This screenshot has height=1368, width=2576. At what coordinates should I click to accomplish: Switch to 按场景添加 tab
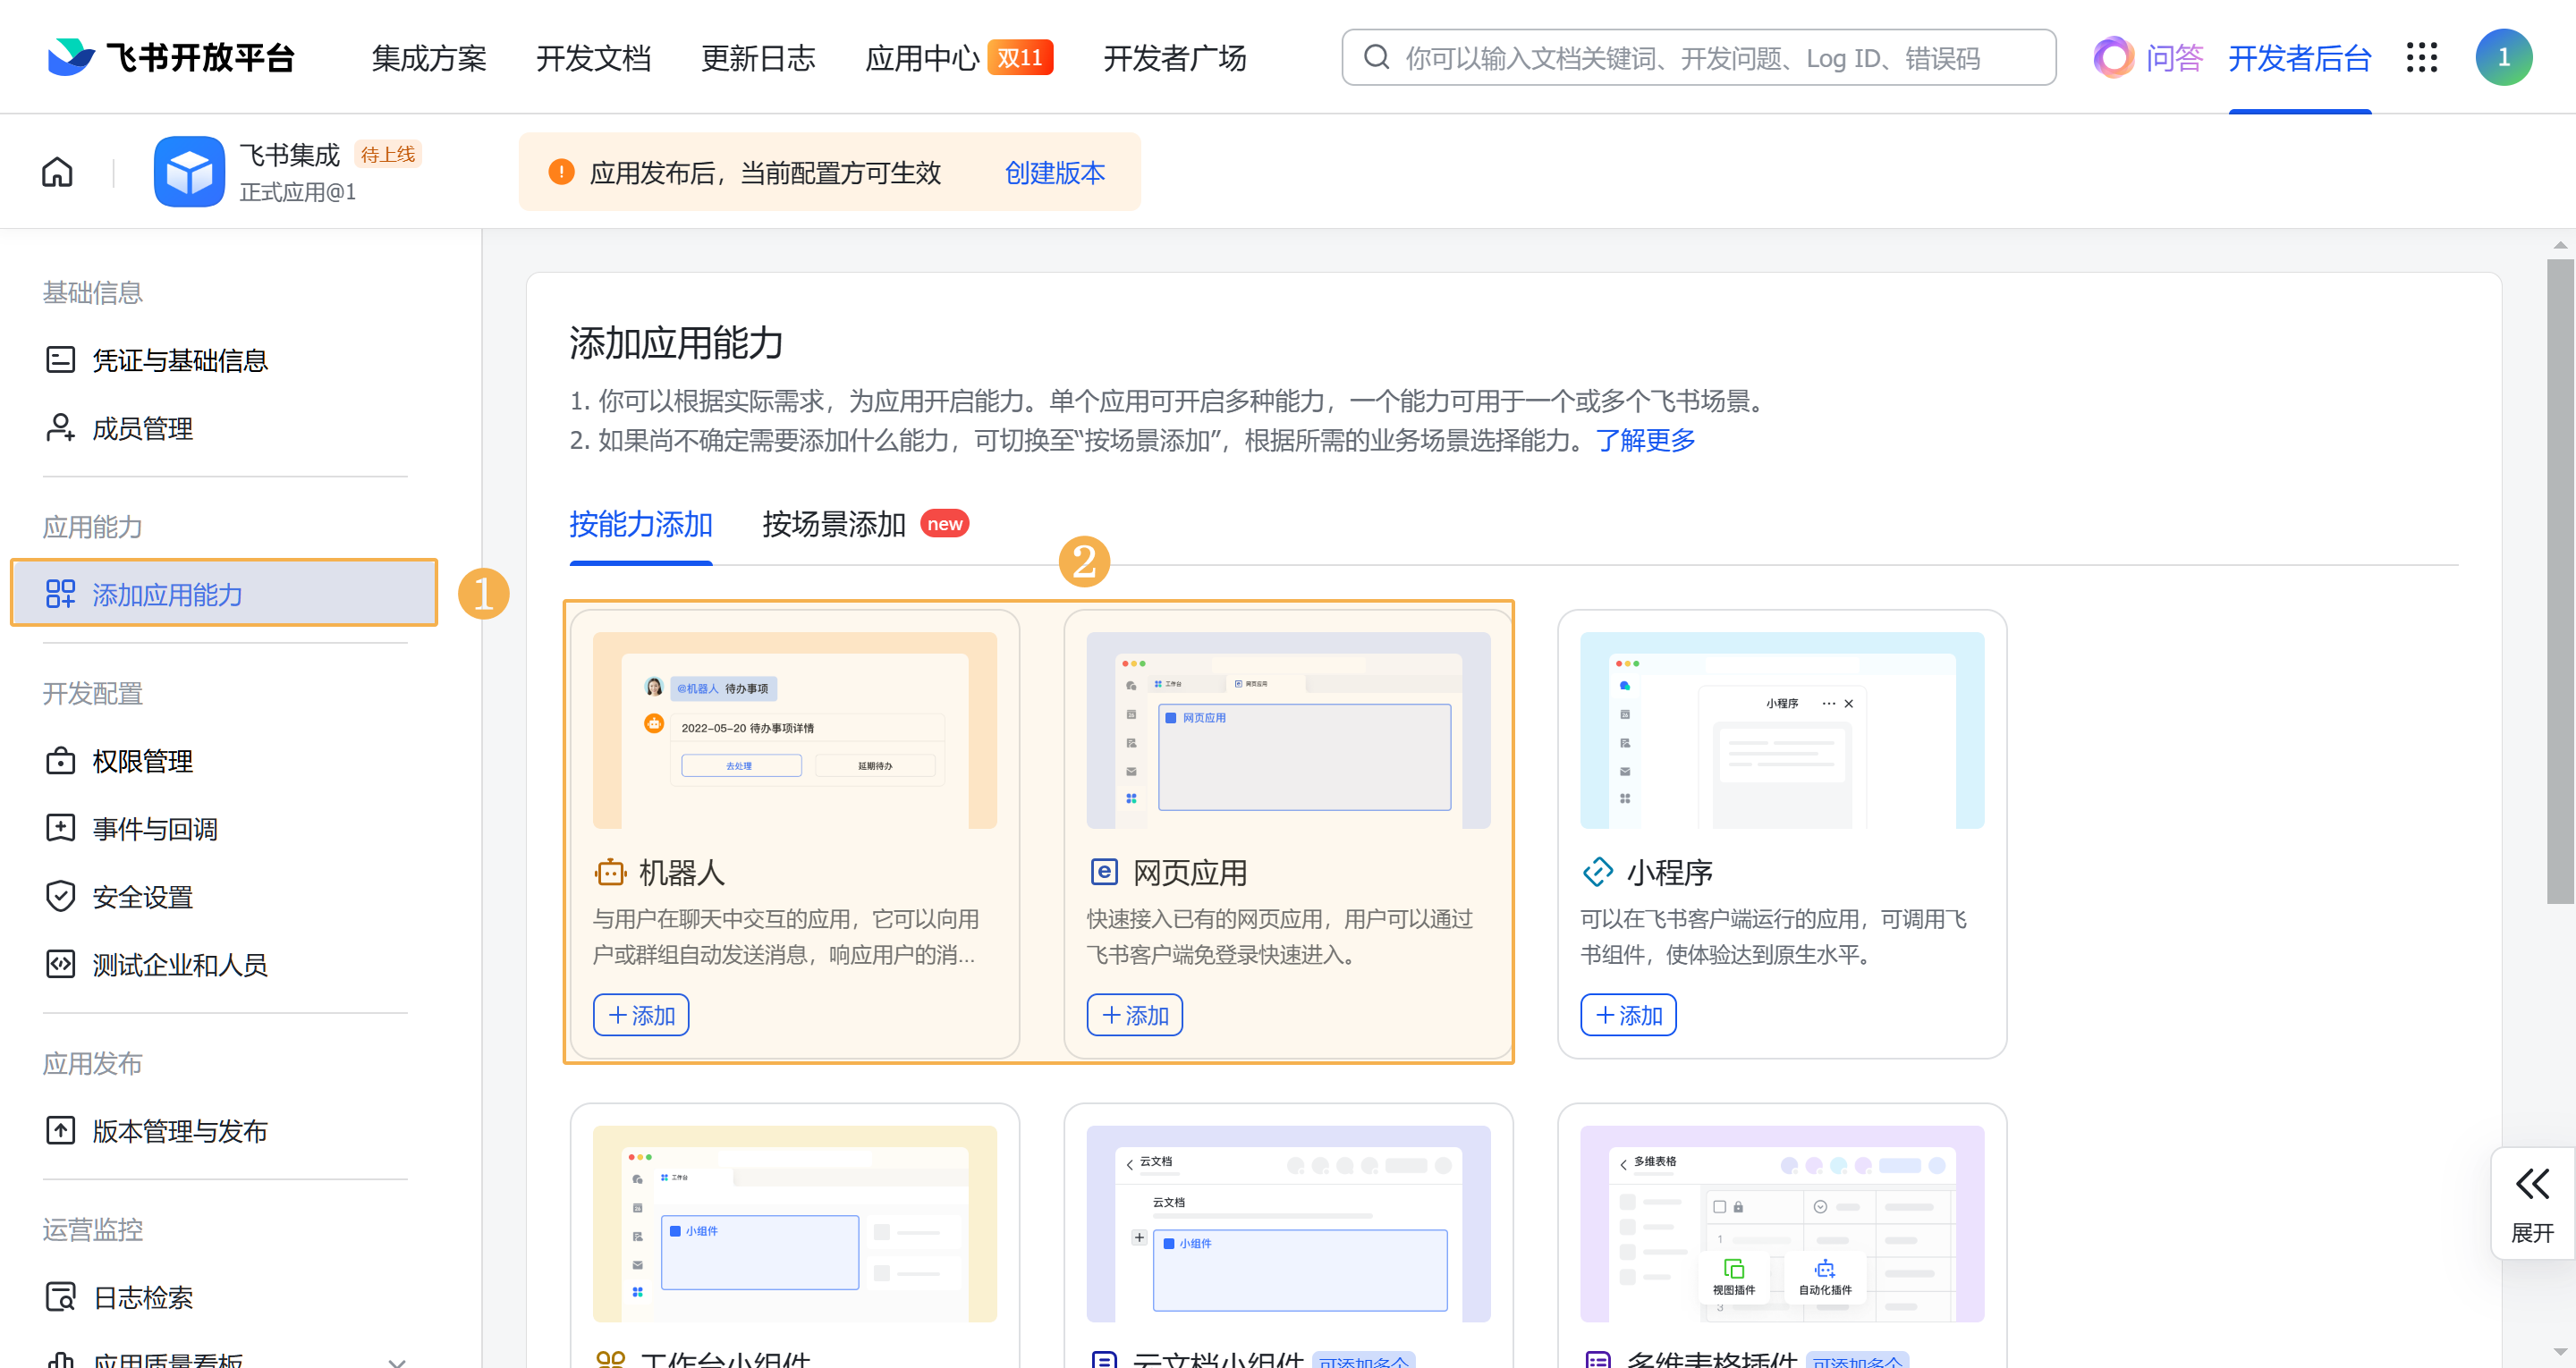pyautogui.click(x=833, y=524)
